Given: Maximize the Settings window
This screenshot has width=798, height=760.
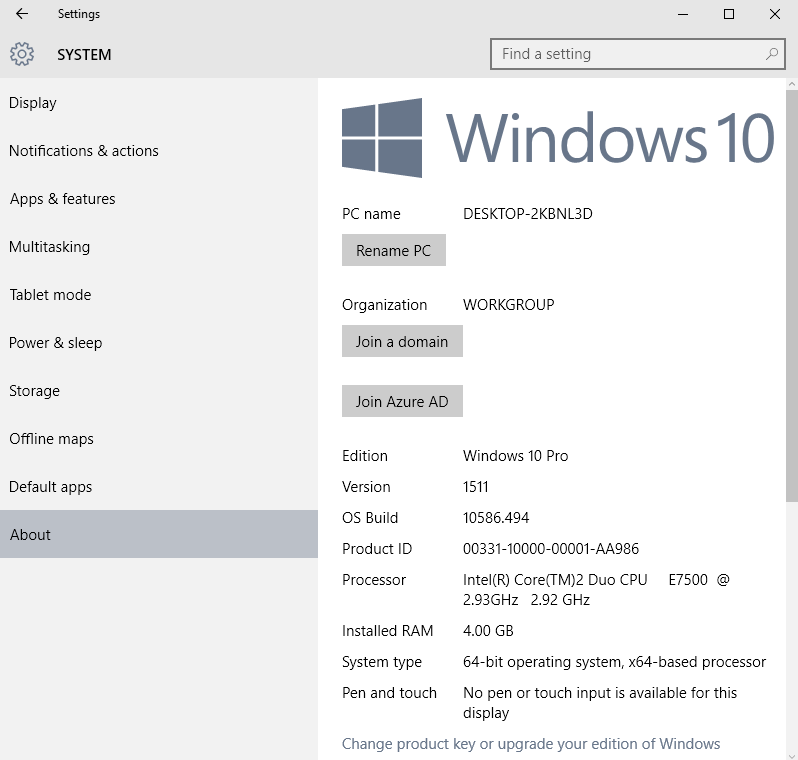Looking at the screenshot, I should click(x=729, y=14).
